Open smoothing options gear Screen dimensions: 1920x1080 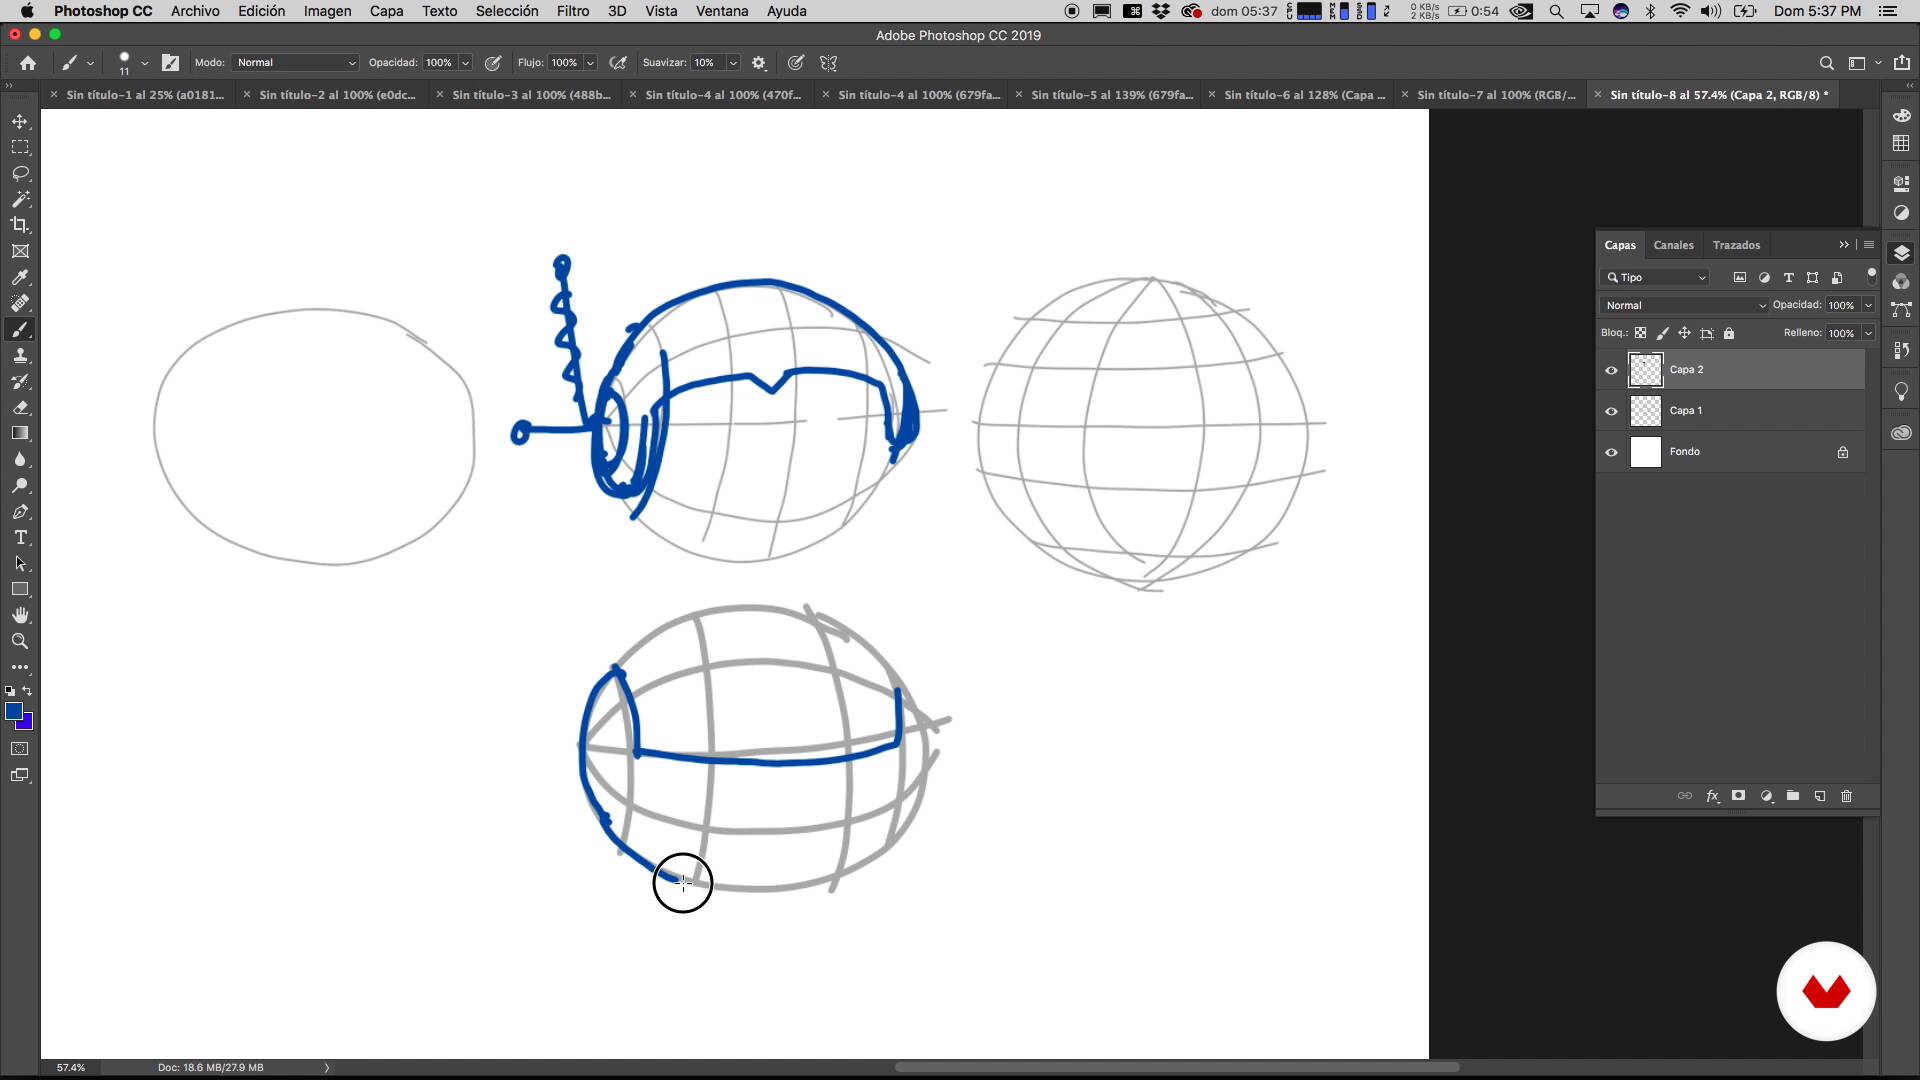759,63
